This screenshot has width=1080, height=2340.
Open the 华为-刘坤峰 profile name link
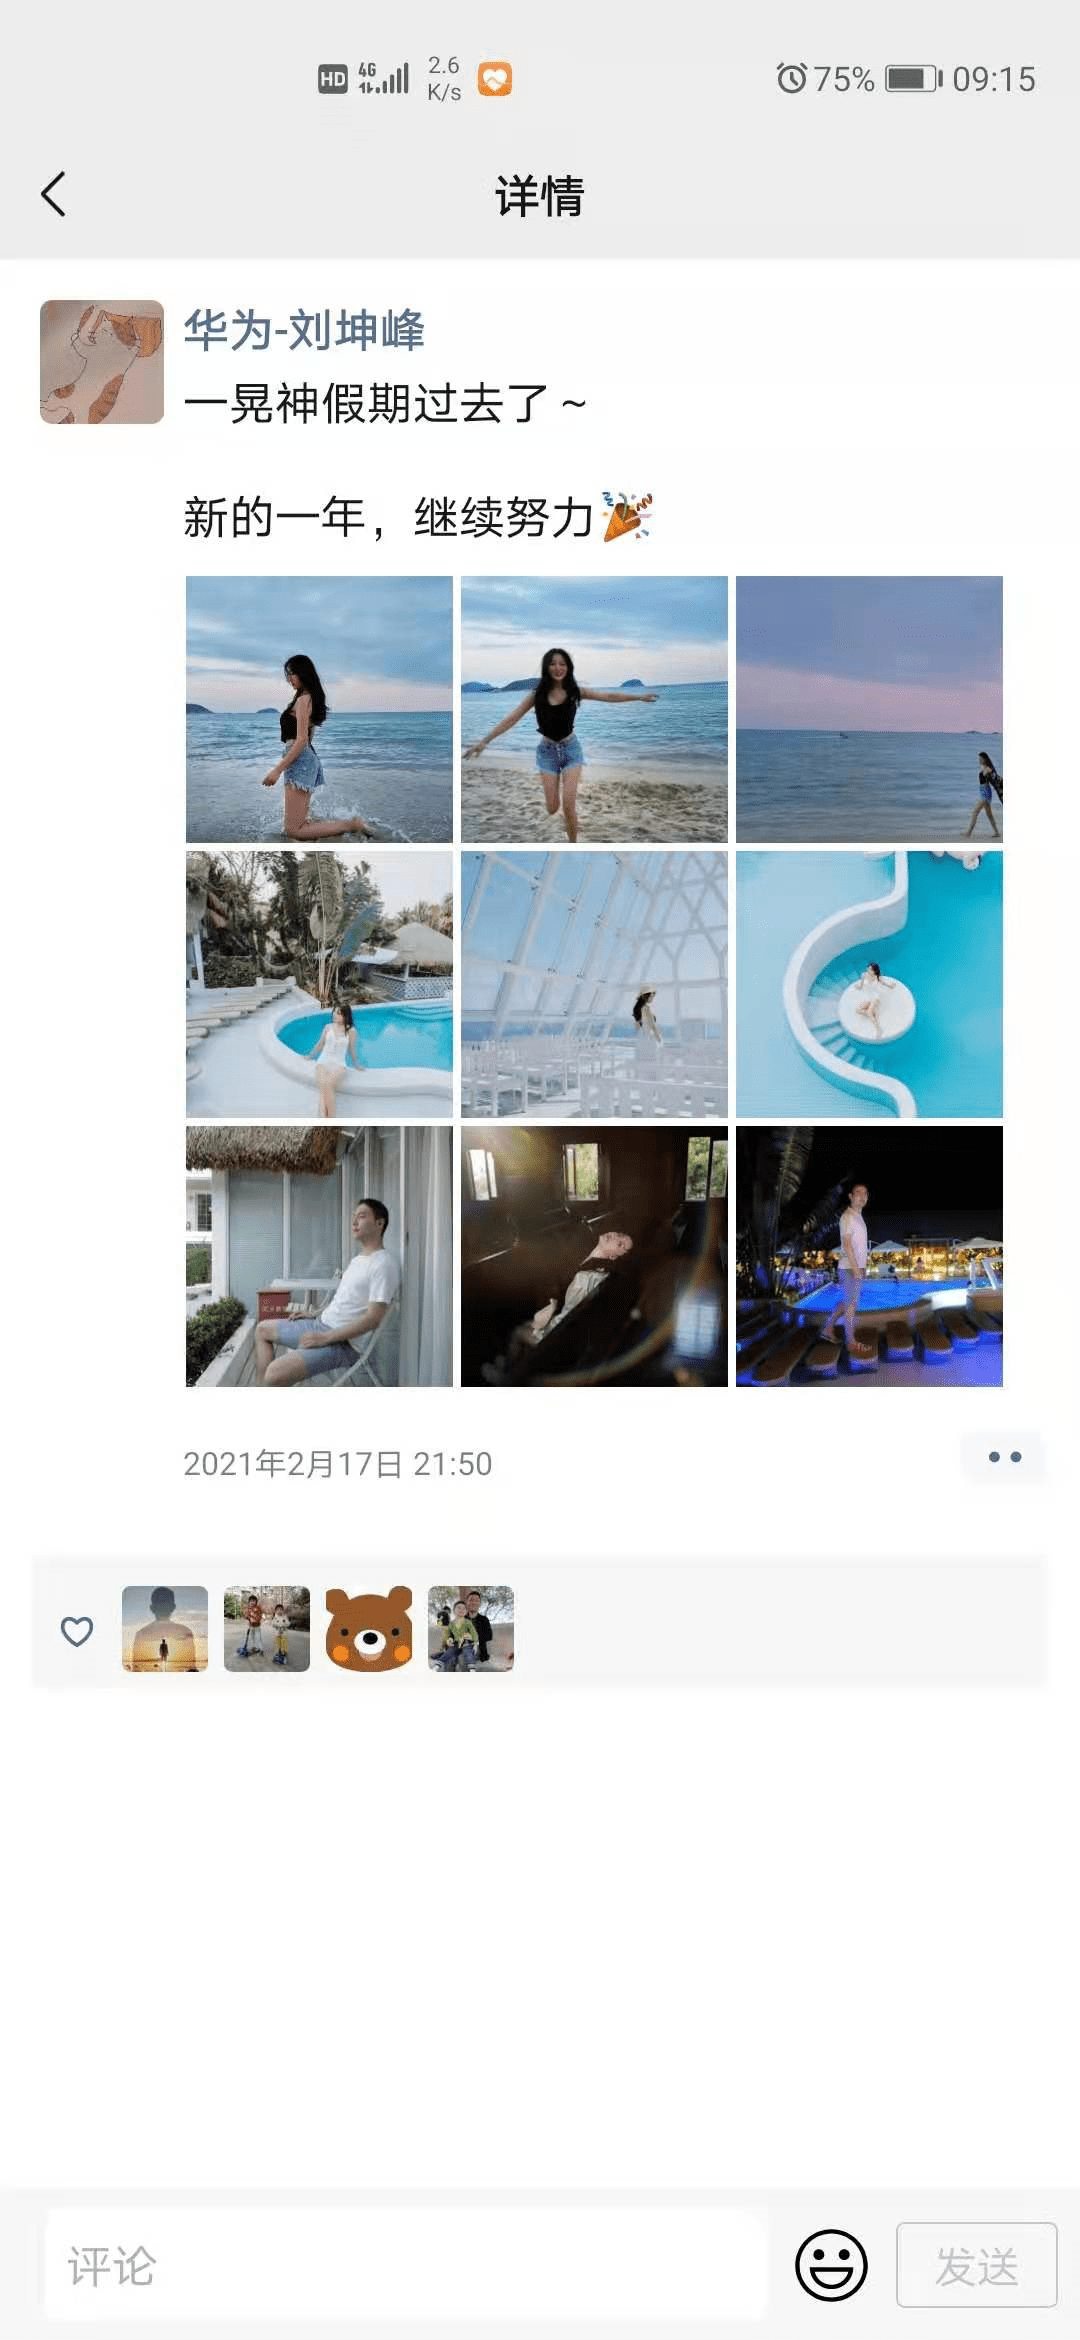pos(304,330)
